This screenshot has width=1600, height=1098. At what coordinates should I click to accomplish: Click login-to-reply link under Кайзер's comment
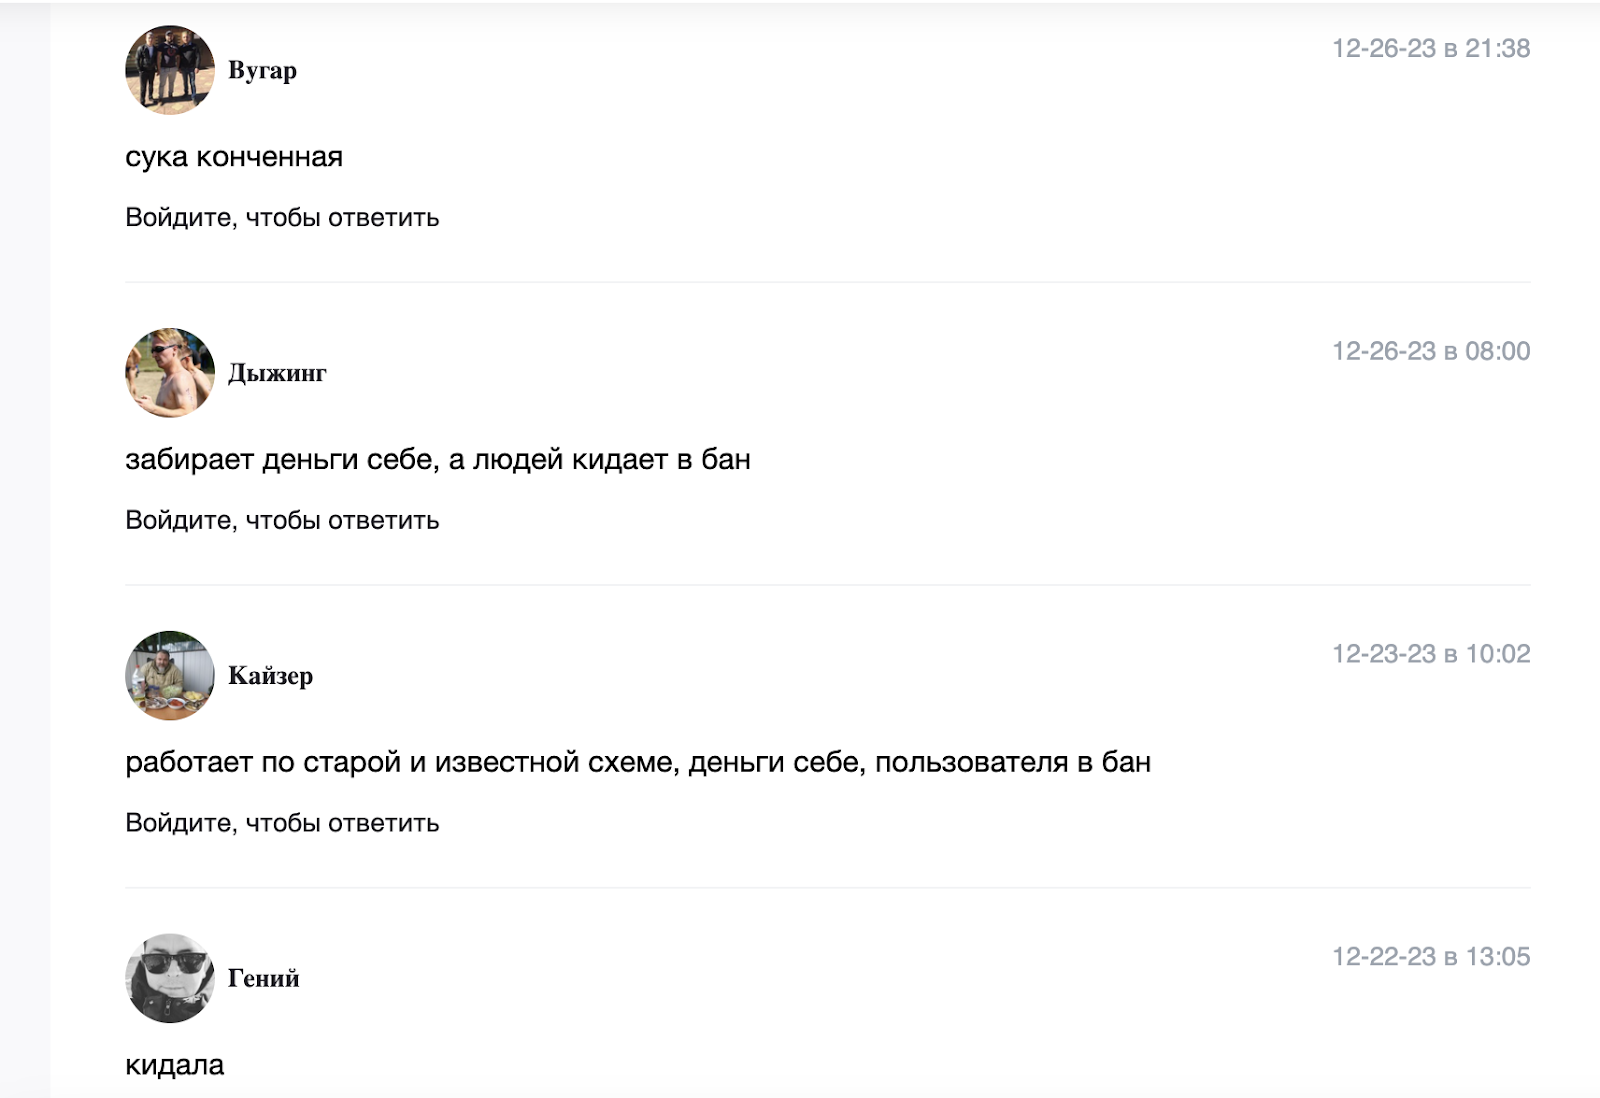click(x=282, y=824)
